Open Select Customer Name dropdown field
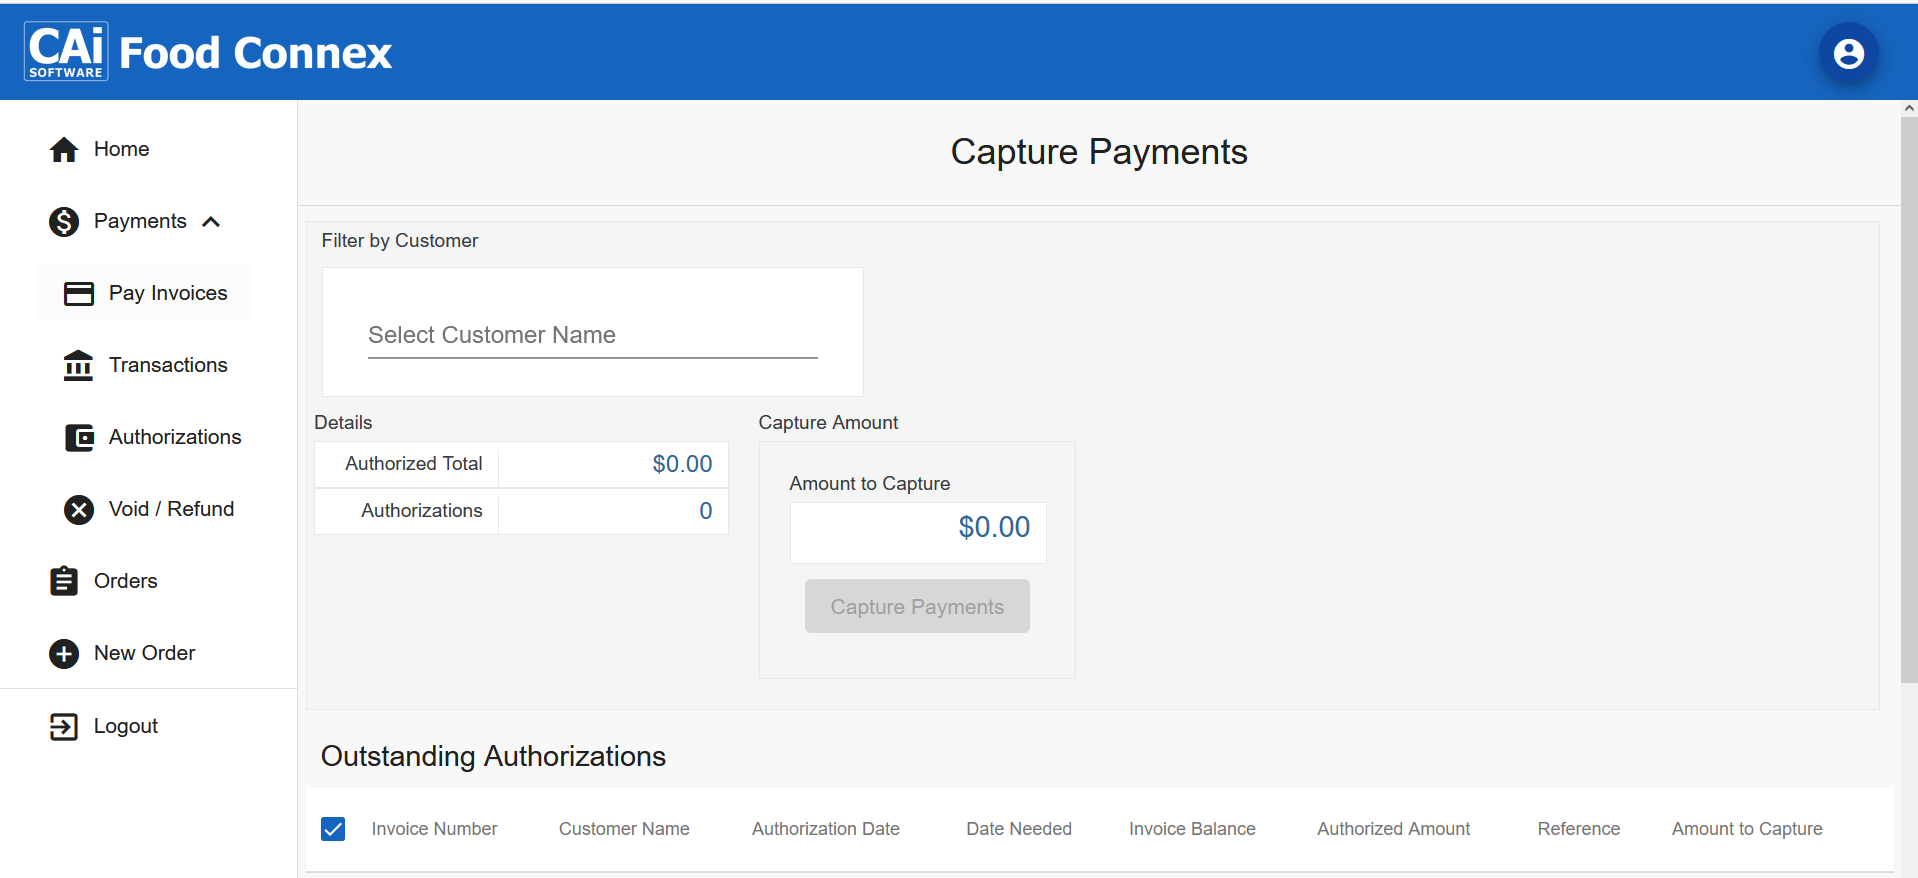This screenshot has height=878, width=1918. pos(593,336)
